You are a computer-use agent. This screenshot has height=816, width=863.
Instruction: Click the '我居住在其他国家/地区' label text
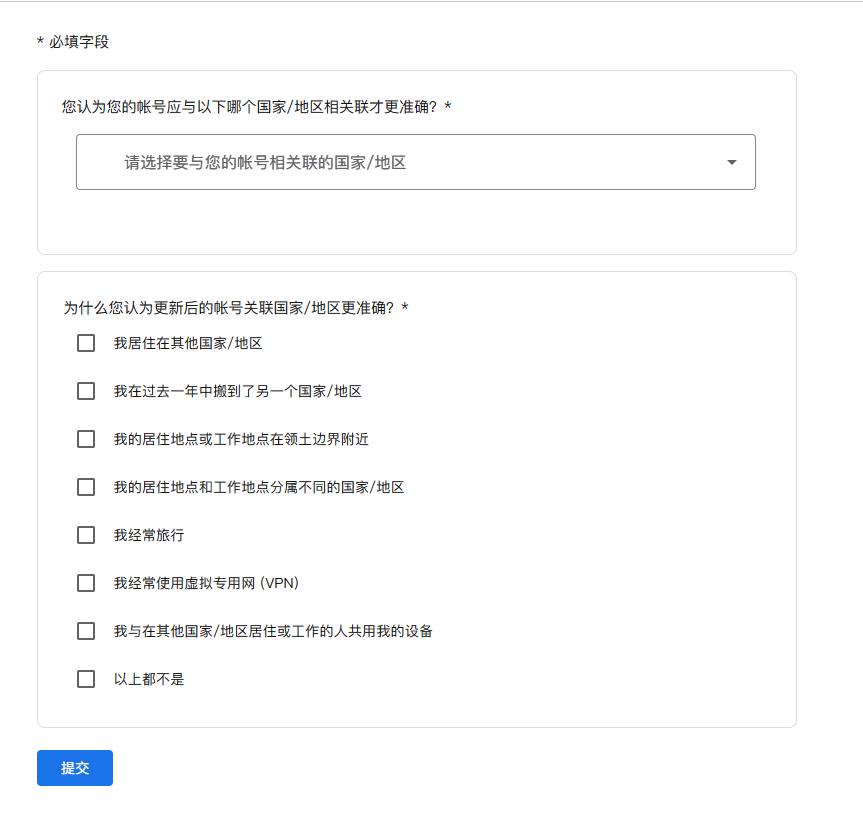tap(188, 343)
